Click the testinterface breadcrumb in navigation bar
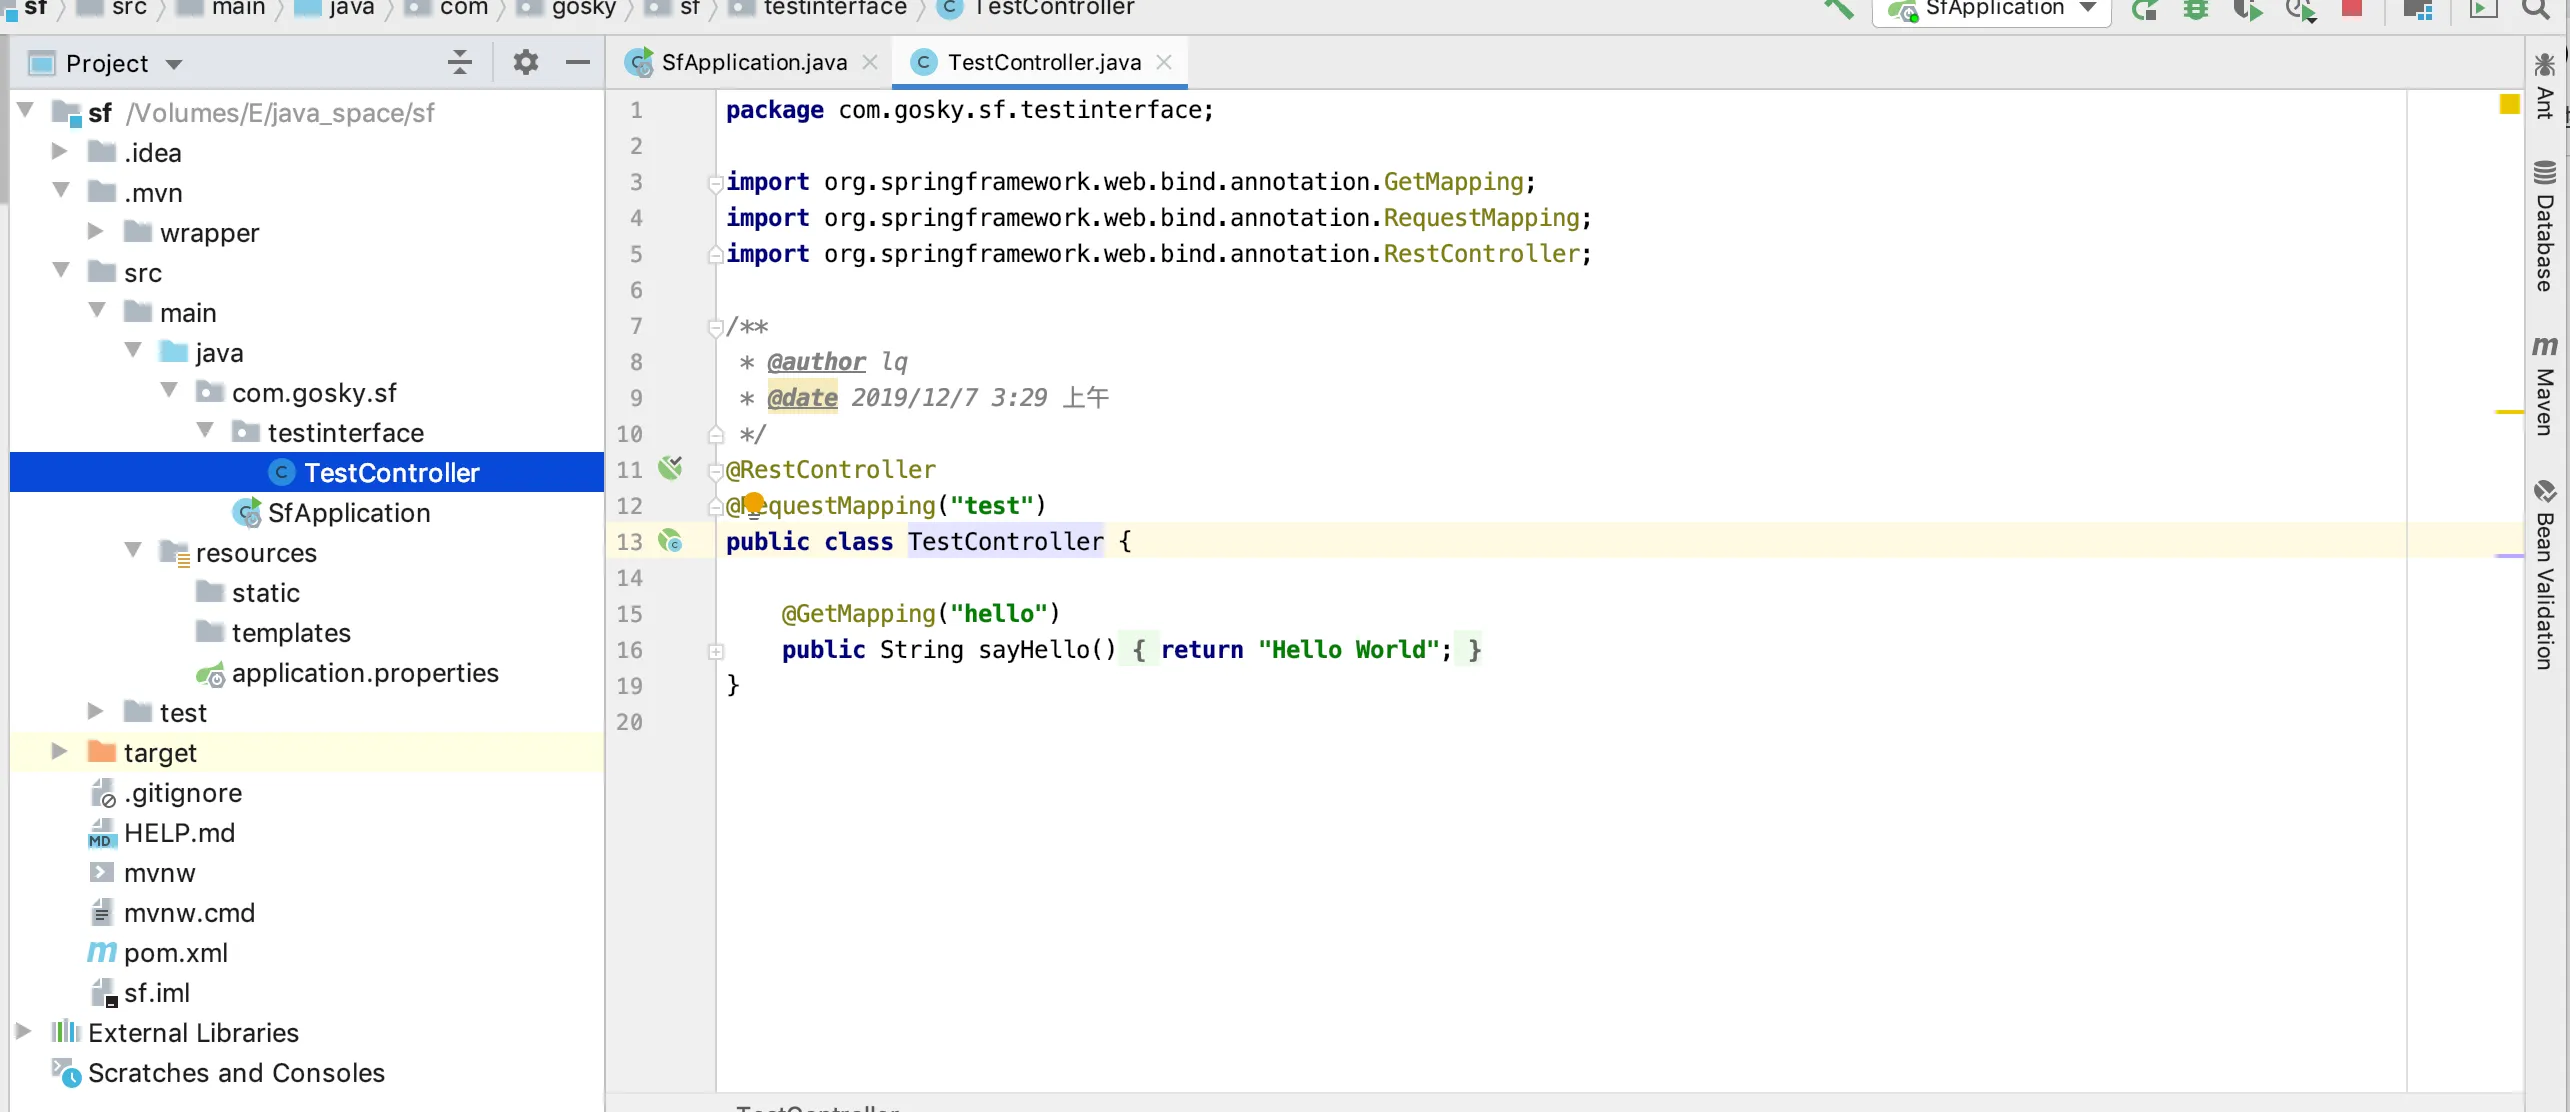Screen dimensions: 2570x1112 (820, 9)
